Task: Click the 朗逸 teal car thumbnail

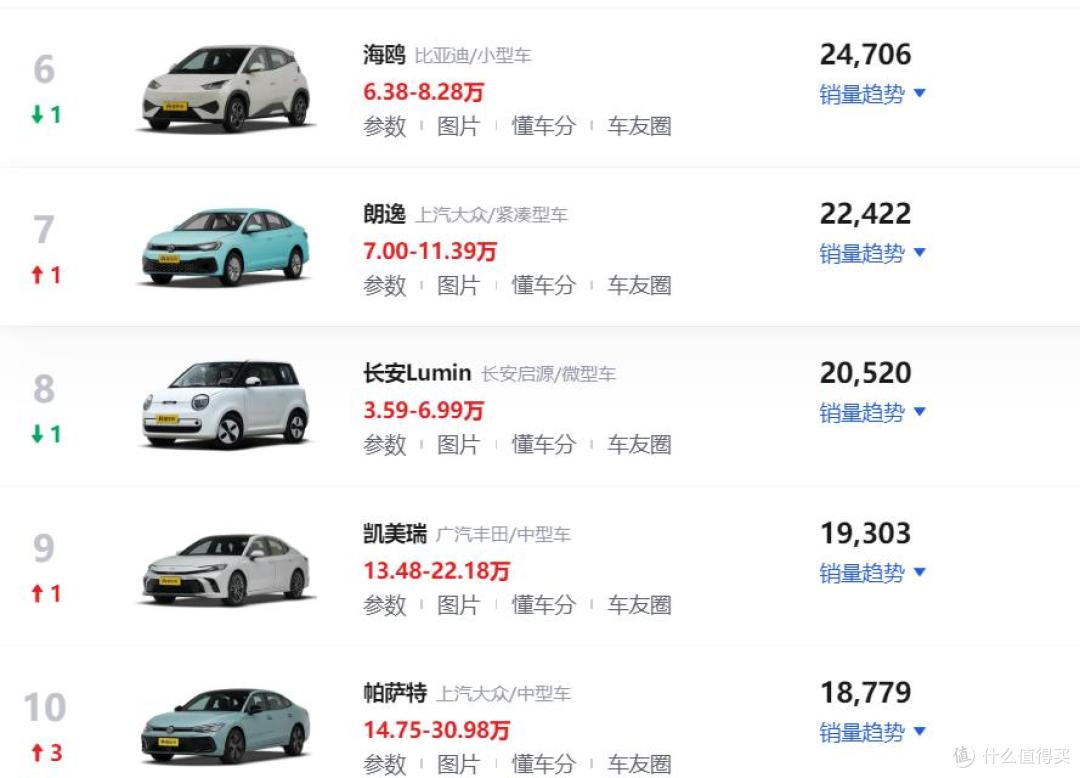Action: click(226, 246)
